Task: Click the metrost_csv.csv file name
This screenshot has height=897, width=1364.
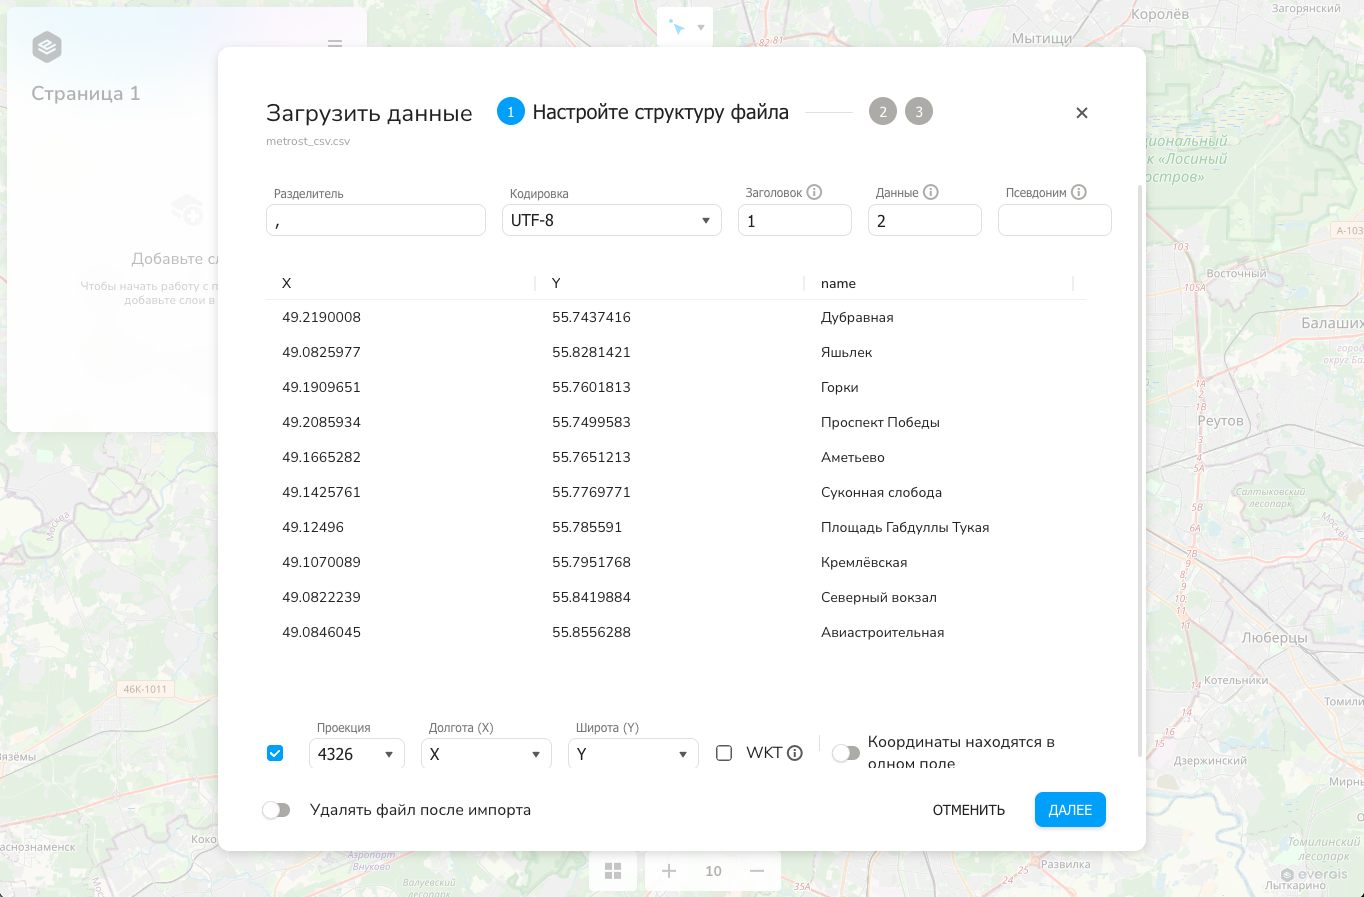Action: [308, 141]
